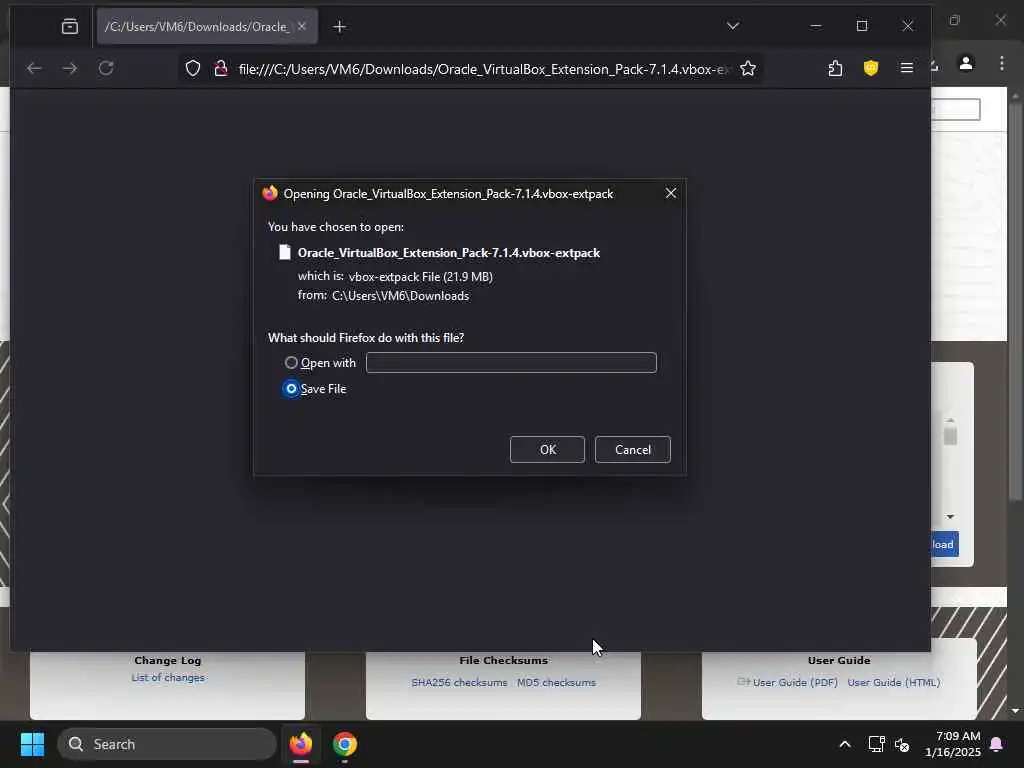Show hidden system tray icons
The height and width of the screenshot is (768, 1024).
coord(844,744)
